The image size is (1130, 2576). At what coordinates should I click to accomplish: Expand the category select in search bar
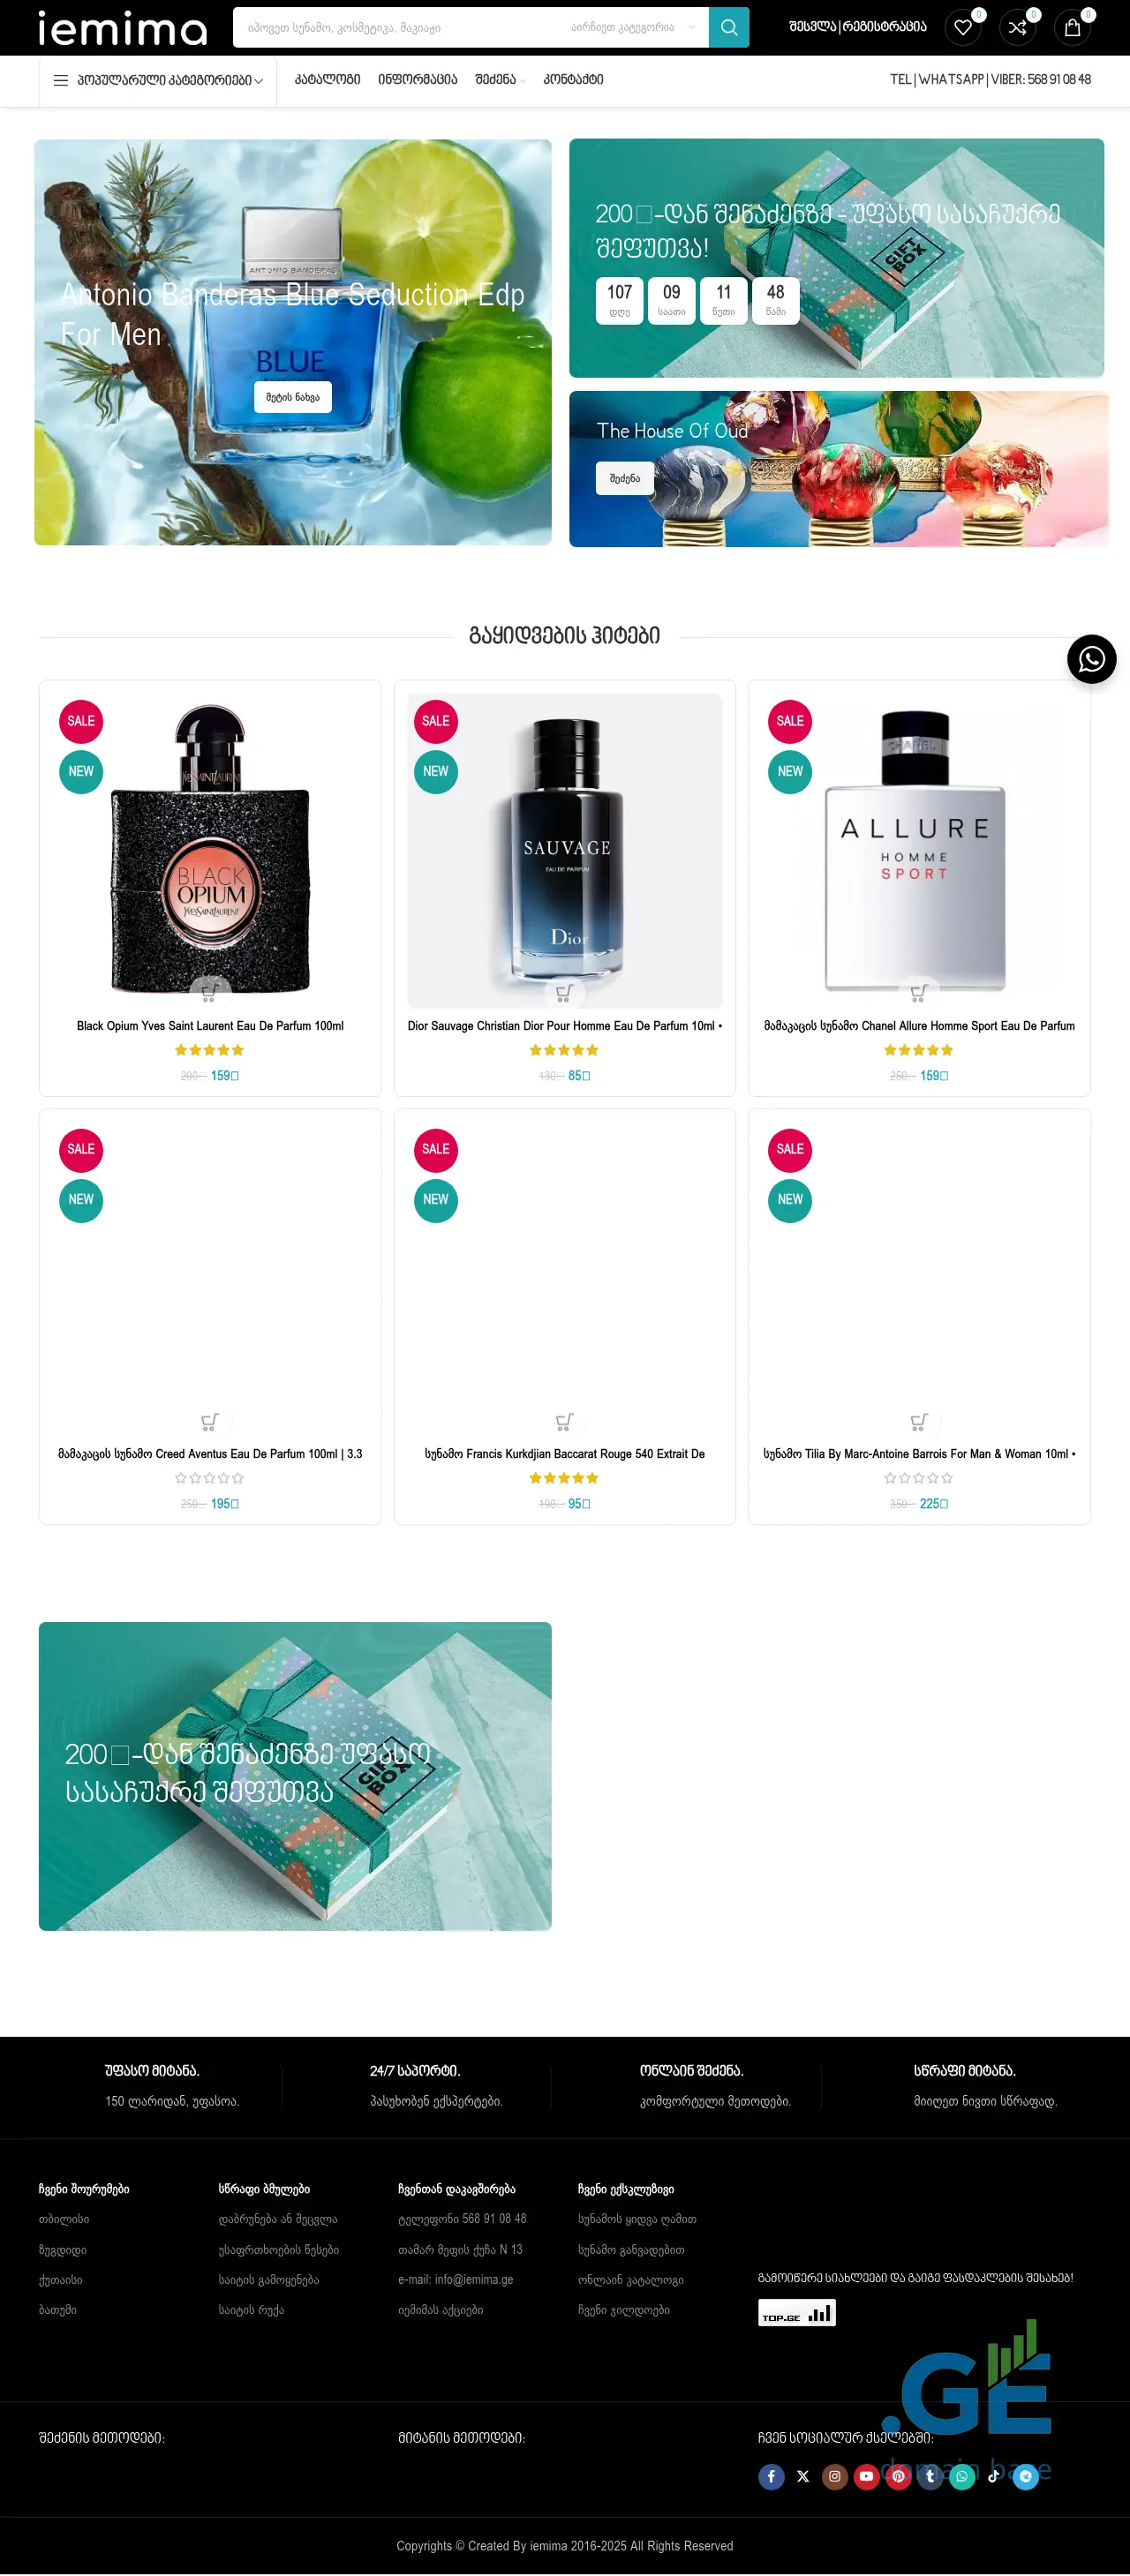point(633,28)
